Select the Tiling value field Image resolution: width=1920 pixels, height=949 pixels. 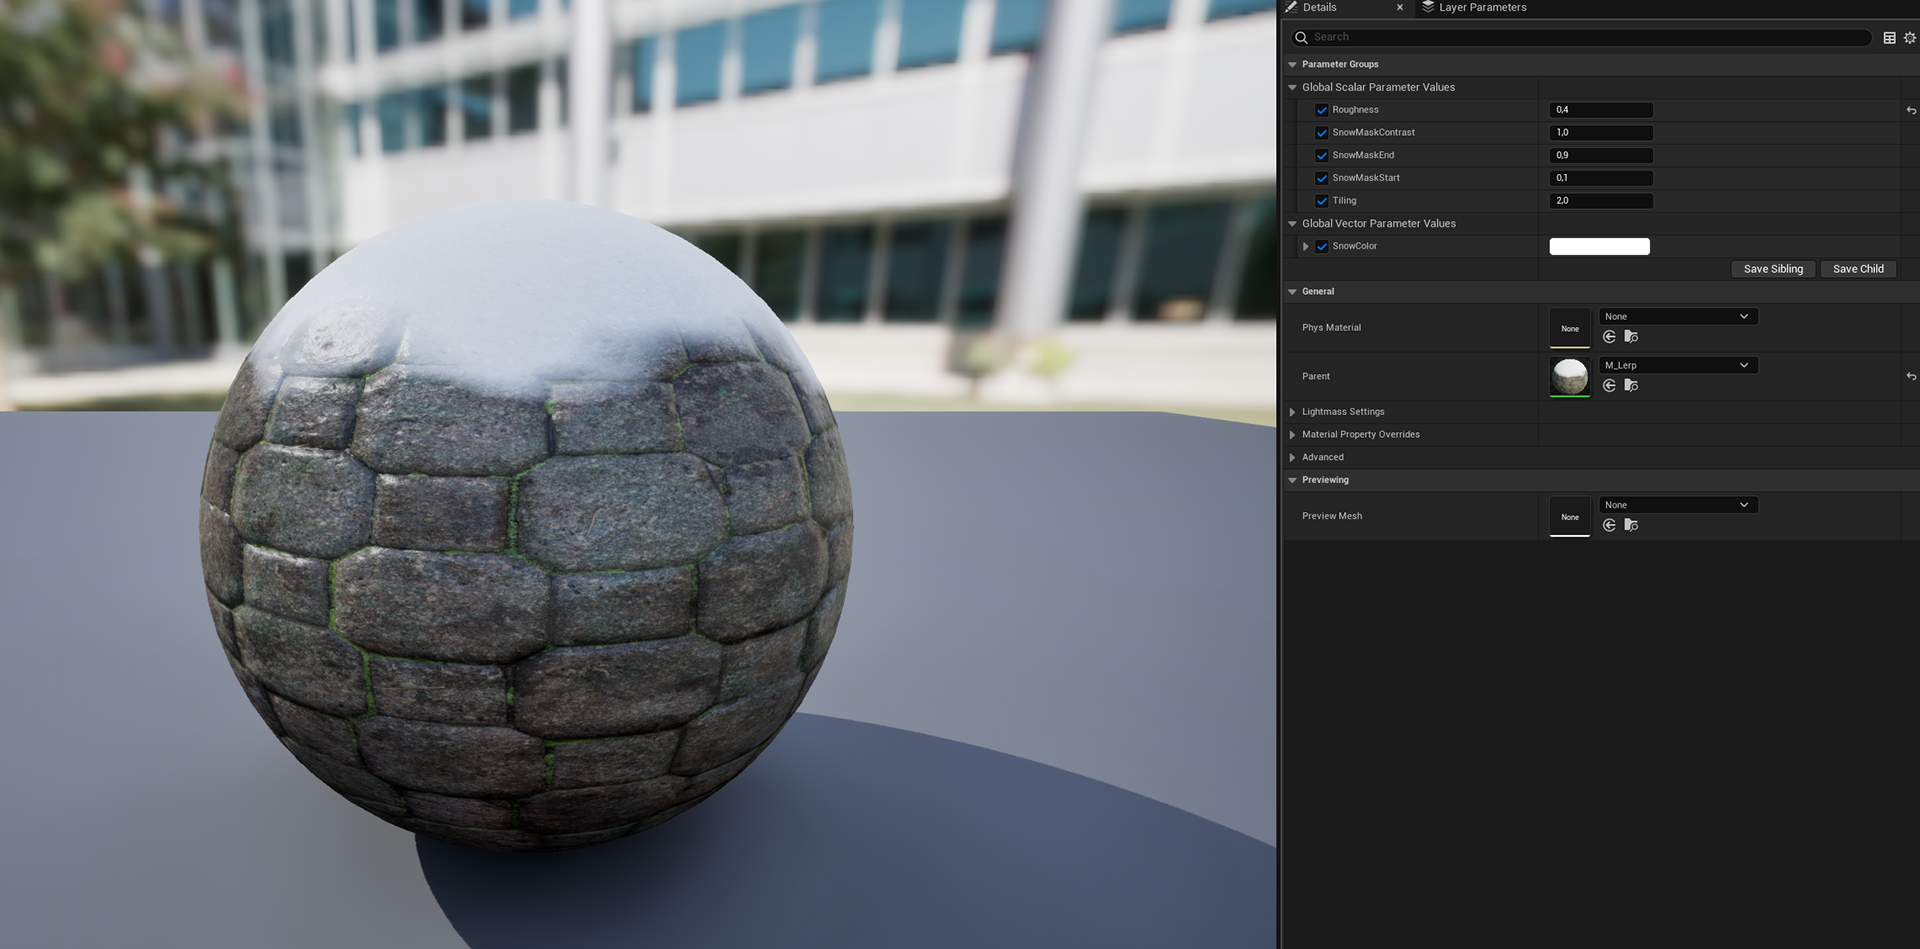(1601, 200)
